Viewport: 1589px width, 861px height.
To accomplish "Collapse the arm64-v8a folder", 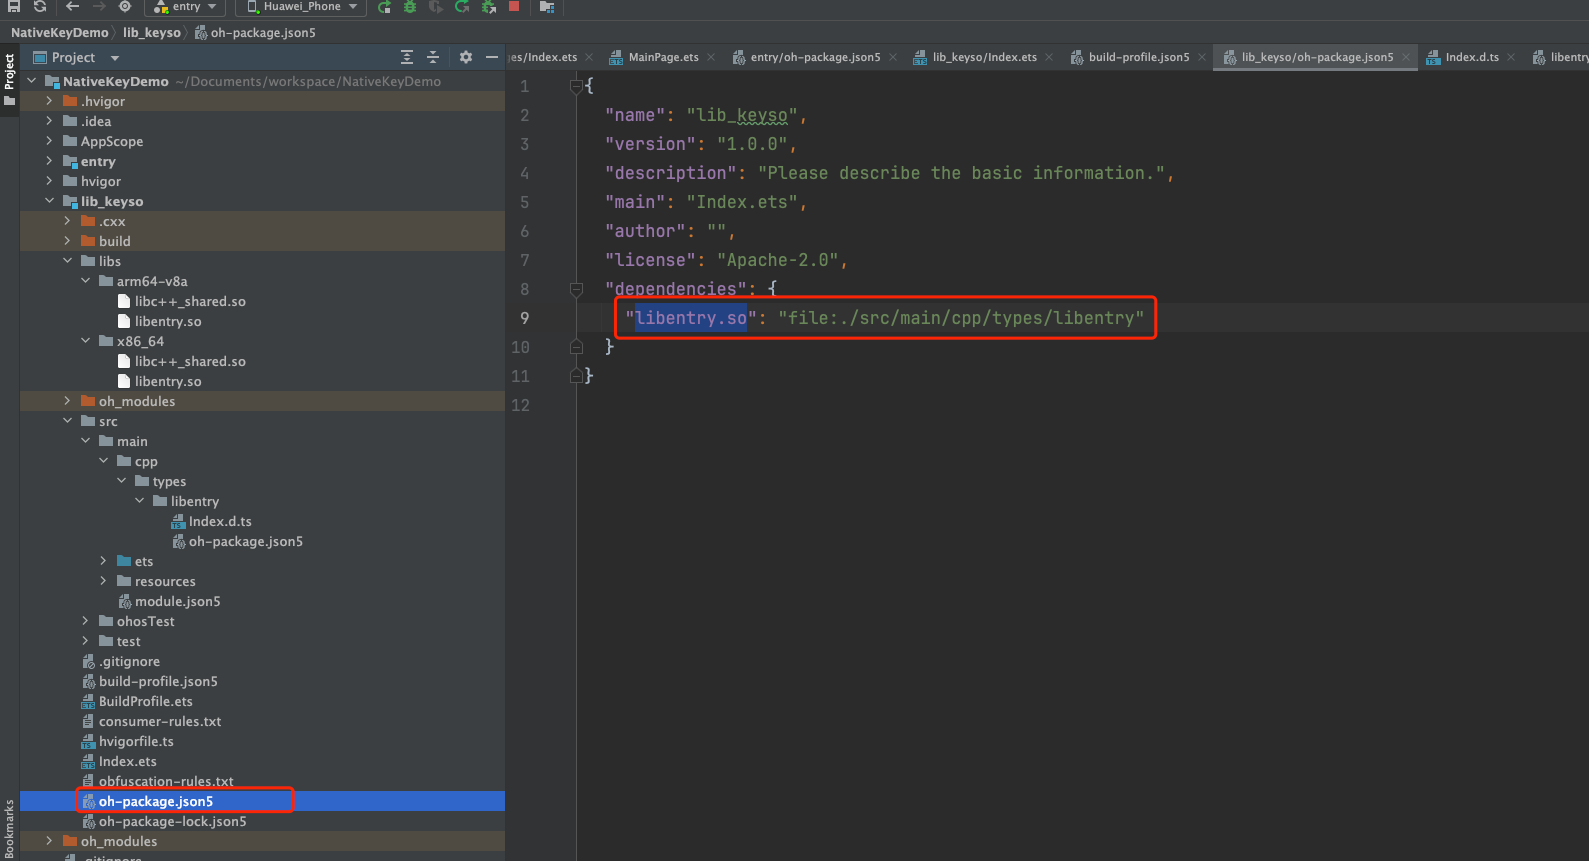I will (x=85, y=281).
